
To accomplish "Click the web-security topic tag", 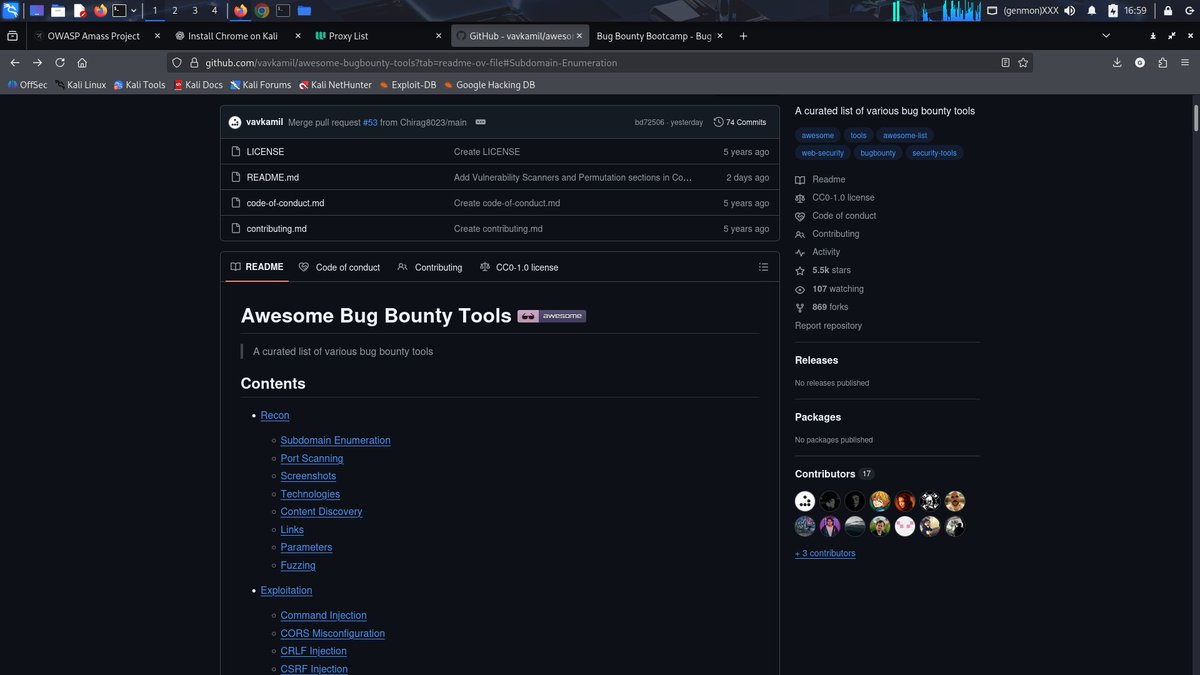I will coord(822,153).
